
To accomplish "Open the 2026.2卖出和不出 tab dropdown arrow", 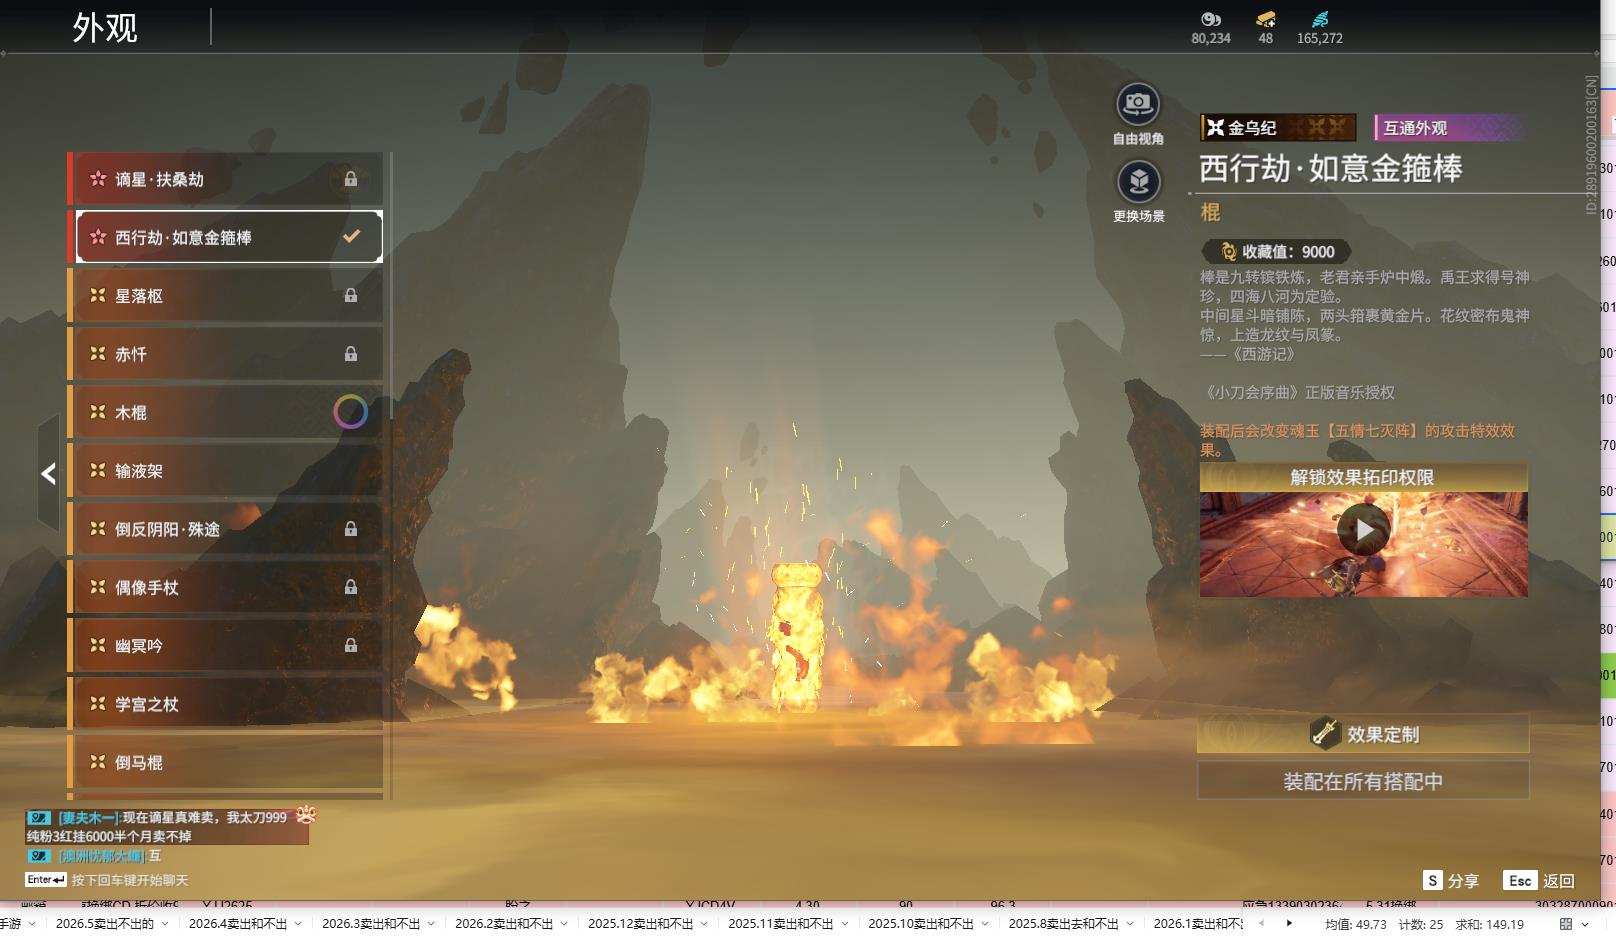I will click(x=564, y=923).
